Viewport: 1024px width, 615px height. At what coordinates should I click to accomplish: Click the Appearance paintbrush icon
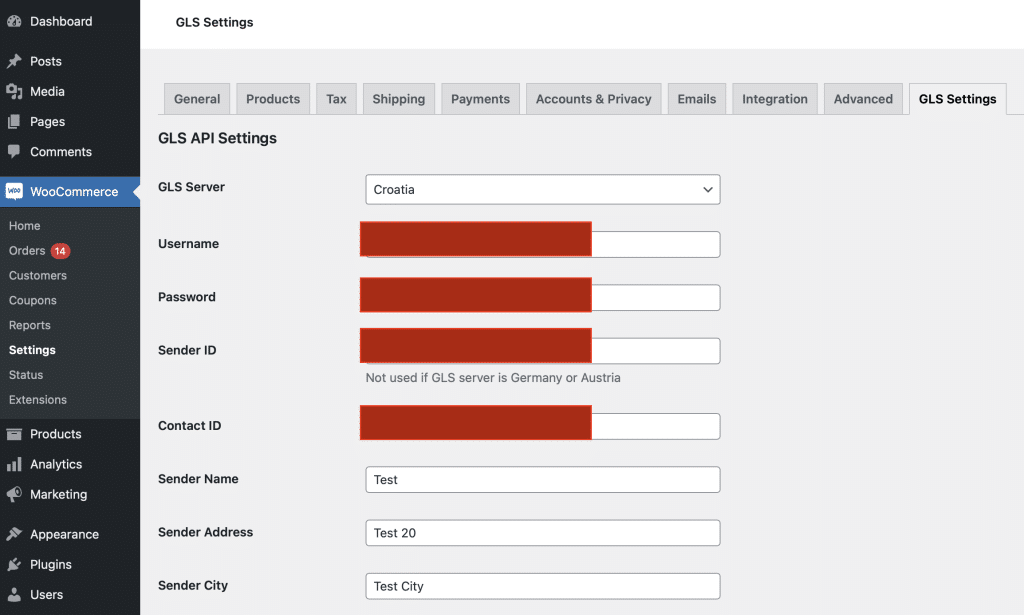pos(14,534)
